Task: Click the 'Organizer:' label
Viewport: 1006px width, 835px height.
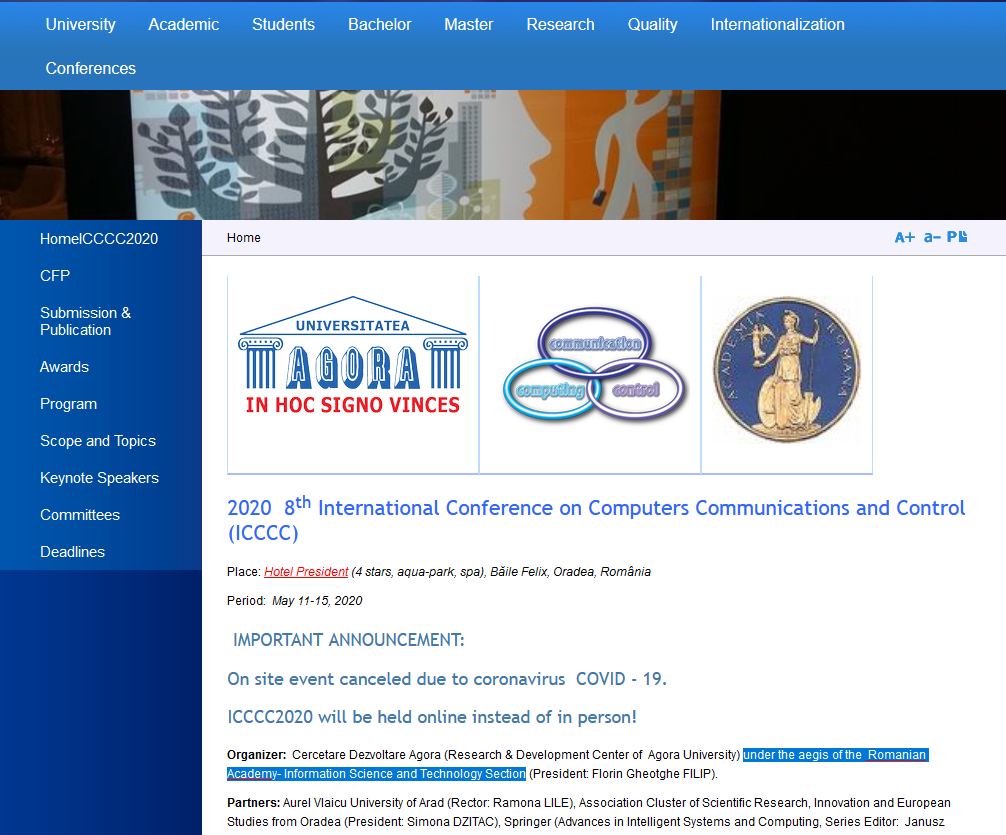Action: pos(257,755)
